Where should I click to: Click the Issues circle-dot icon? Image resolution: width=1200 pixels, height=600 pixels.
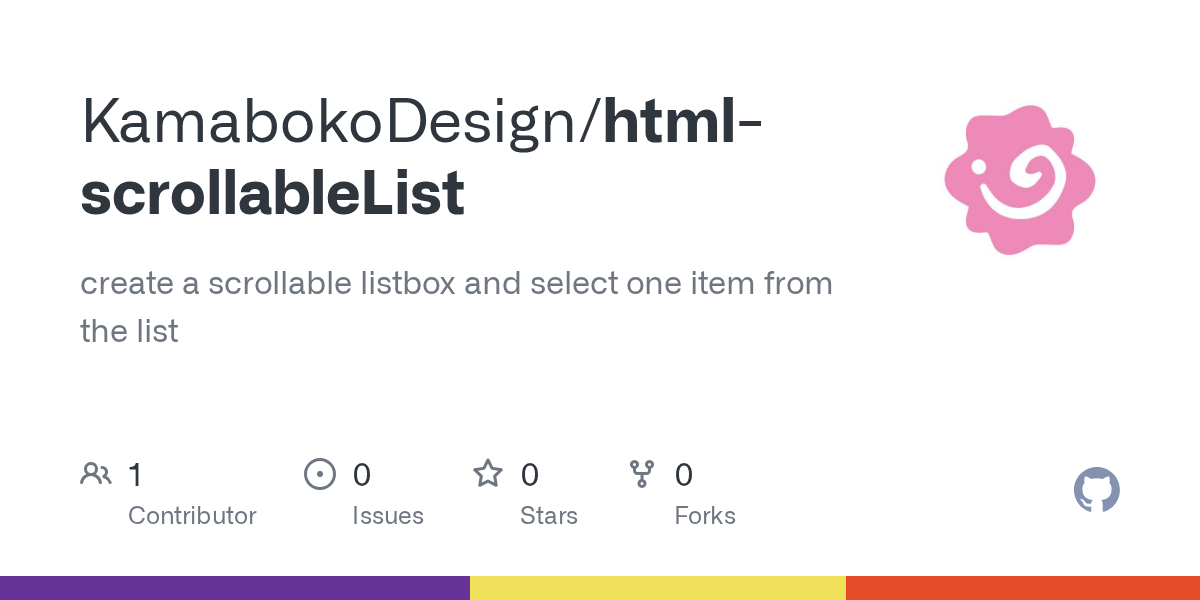coord(320,474)
